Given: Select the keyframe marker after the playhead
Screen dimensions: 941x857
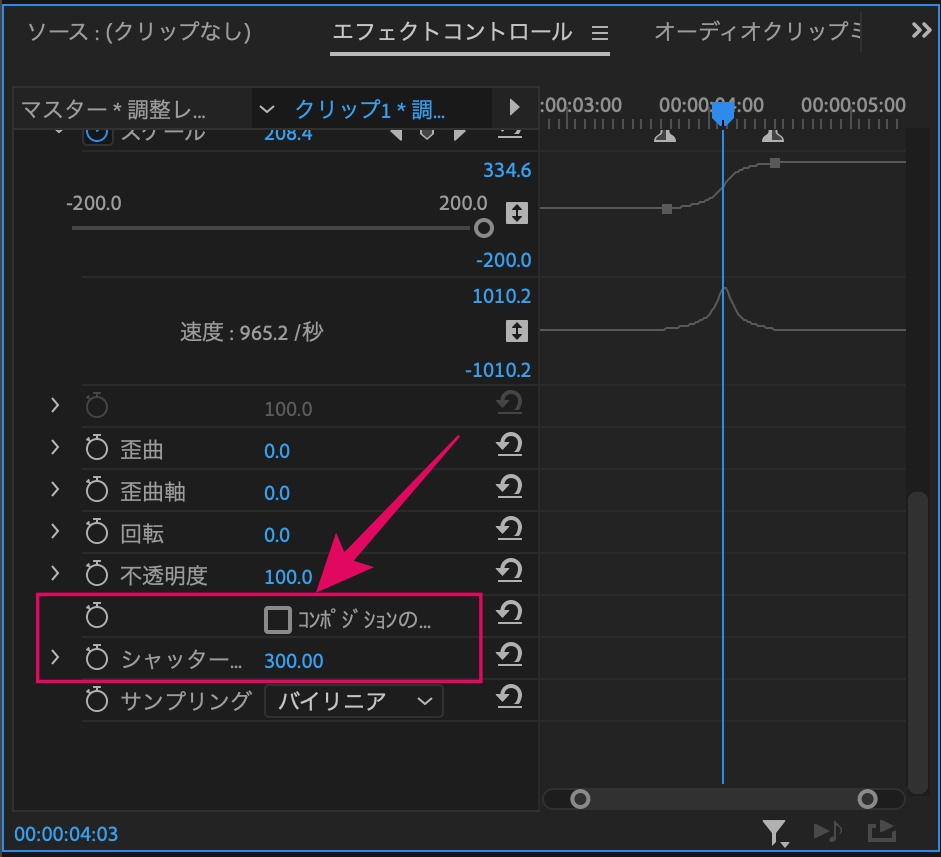Looking at the screenshot, I should [x=773, y=136].
